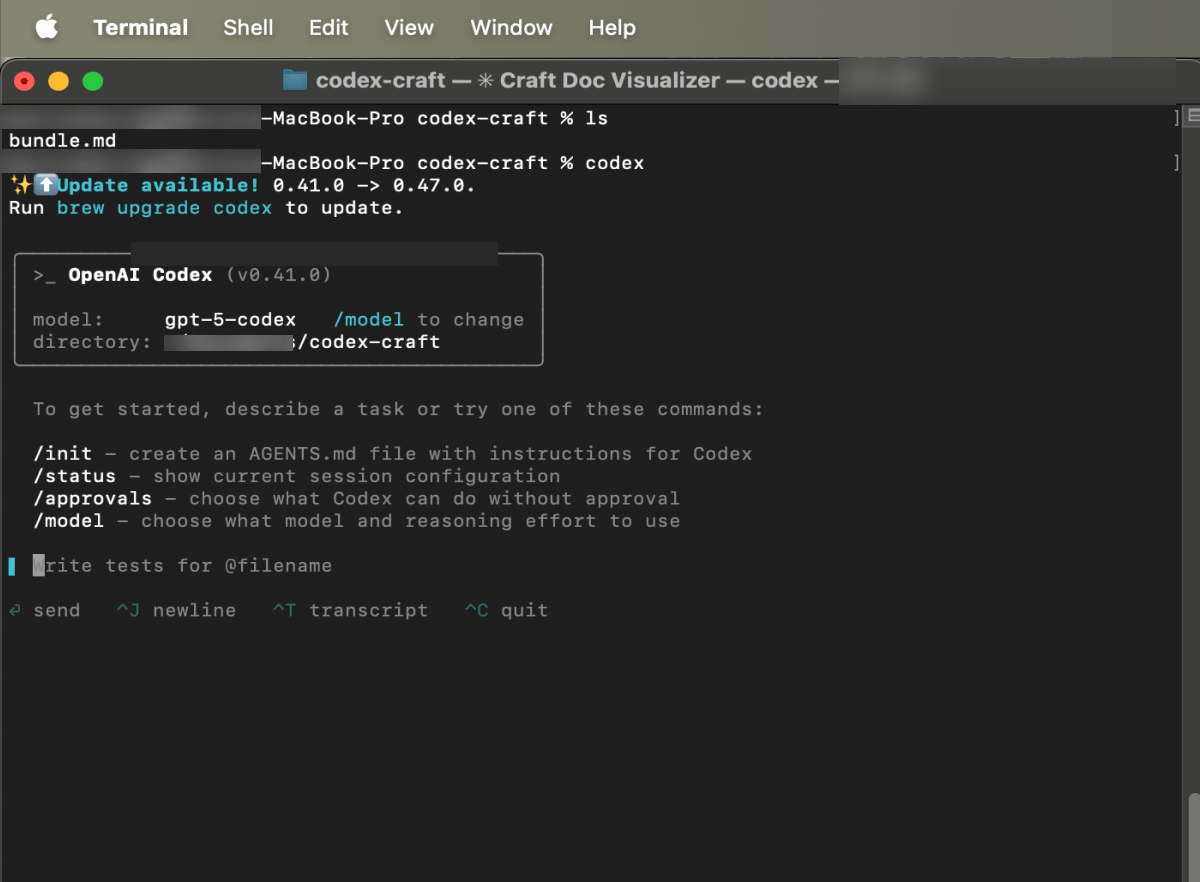Click the ^T transcript shortcut icon
Screen dimensions: 1200x882
(x=283, y=609)
